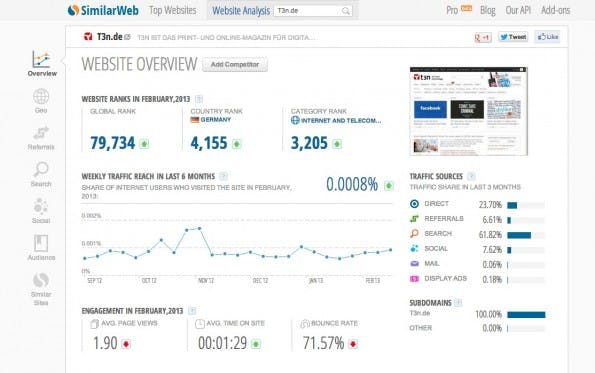Click help icon next to Subdomains
Viewport: 595px width, 373px height.
coord(458,302)
